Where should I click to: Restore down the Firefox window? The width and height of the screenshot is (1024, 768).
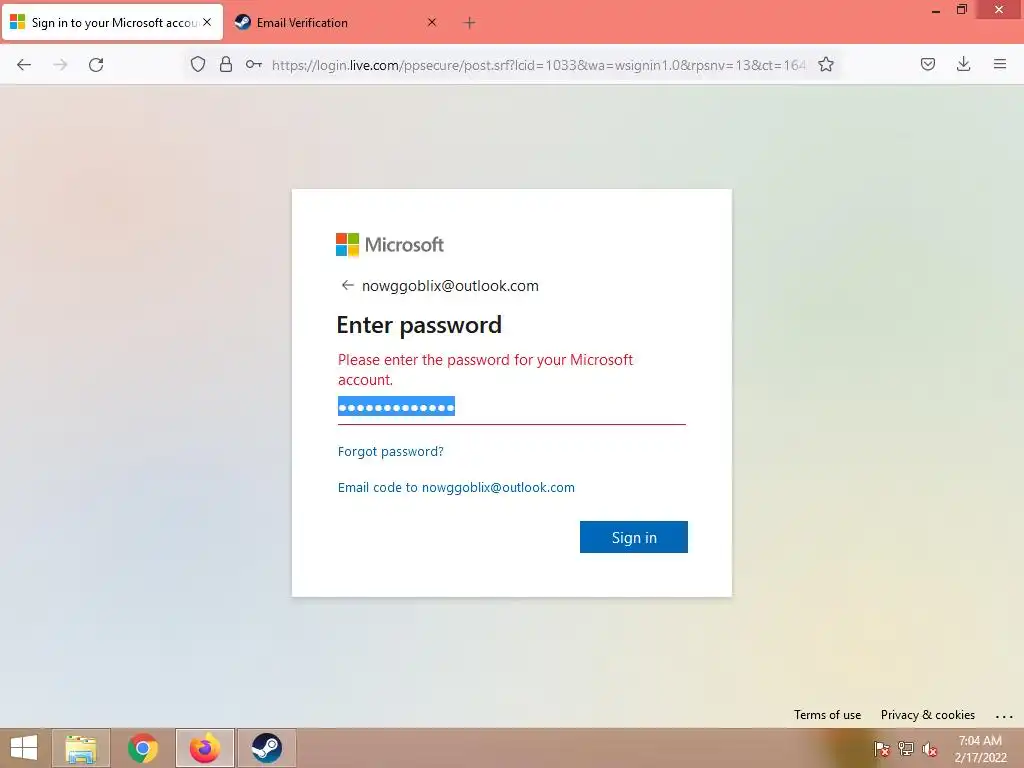961,10
